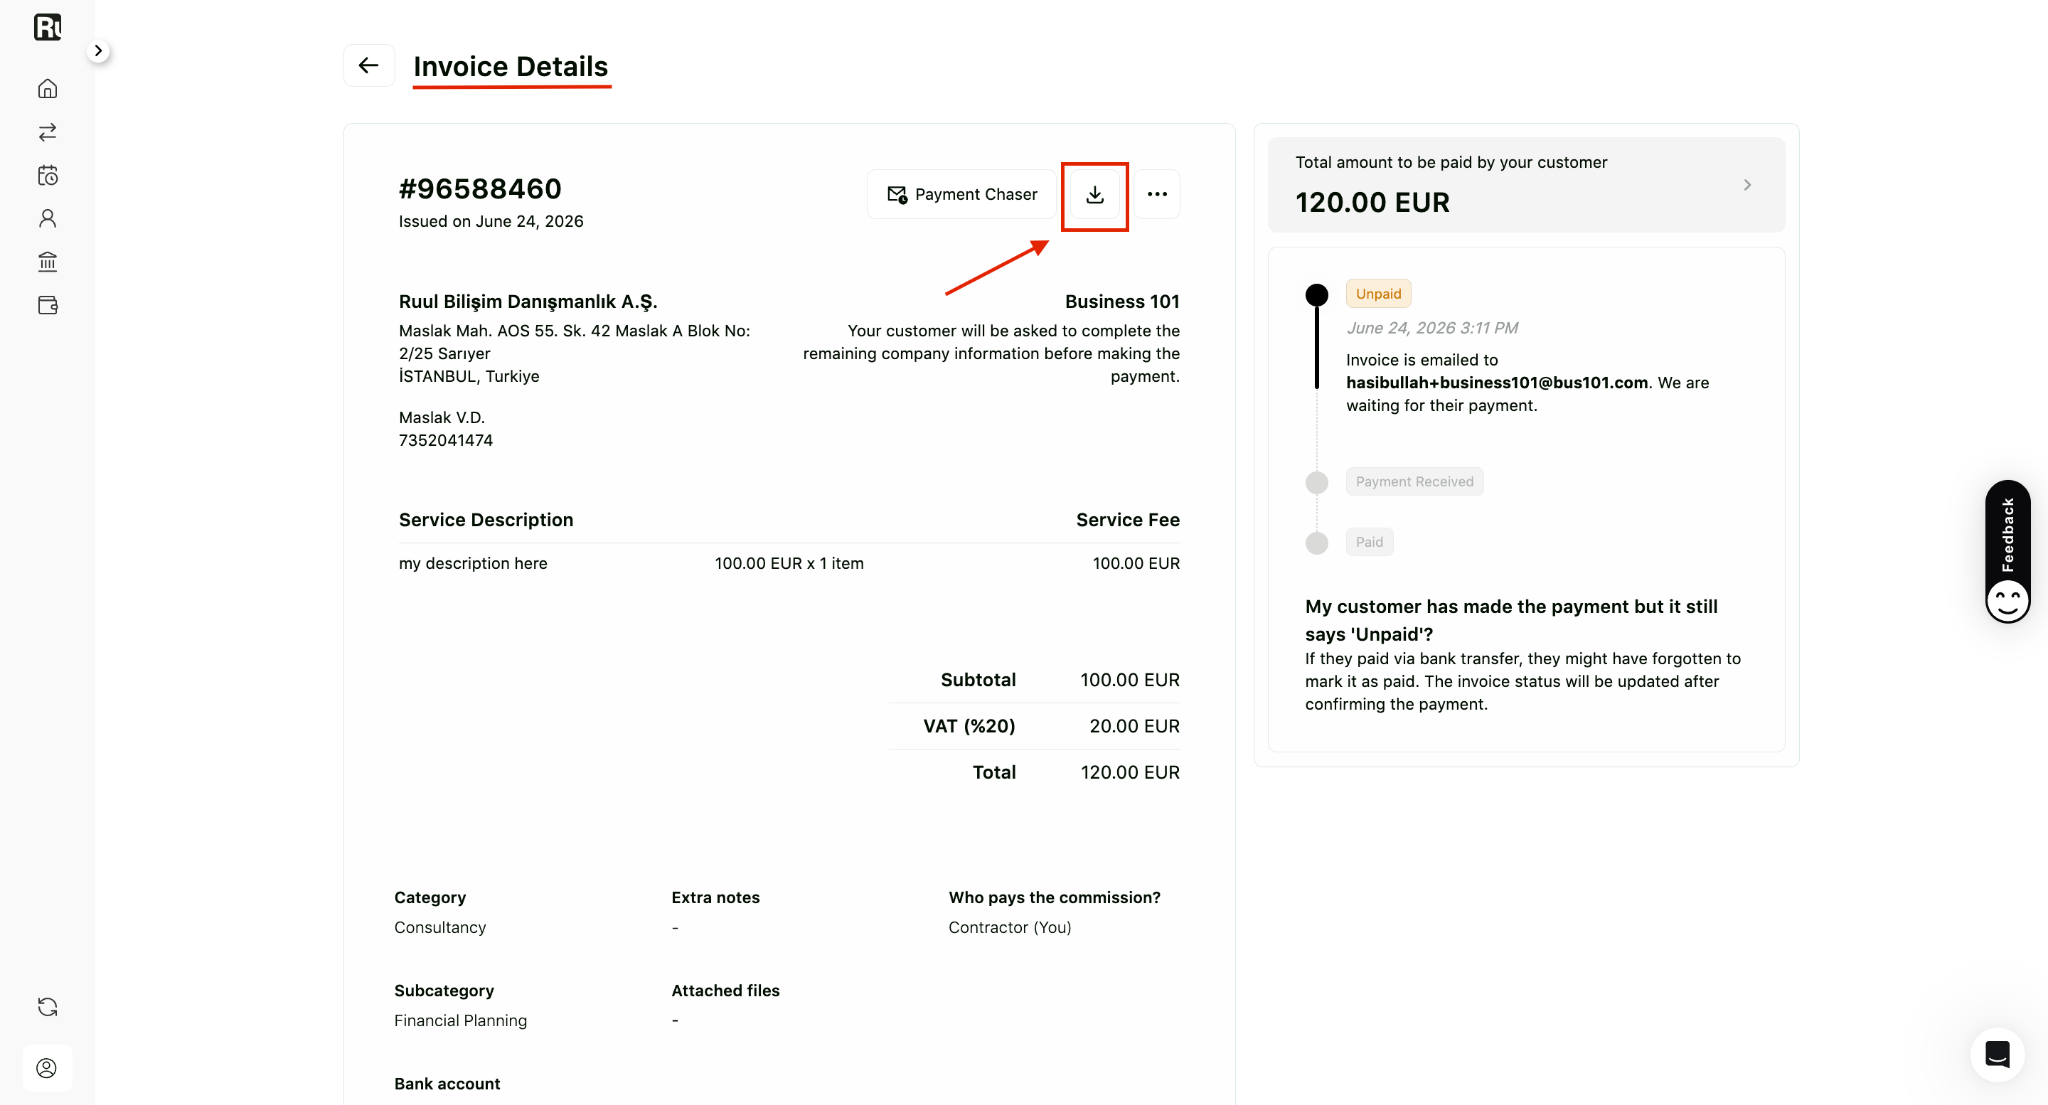The height and width of the screenshot is (1105, 2048).
Task: Open the three-dot more options menu
Action: click(1157, 194)
